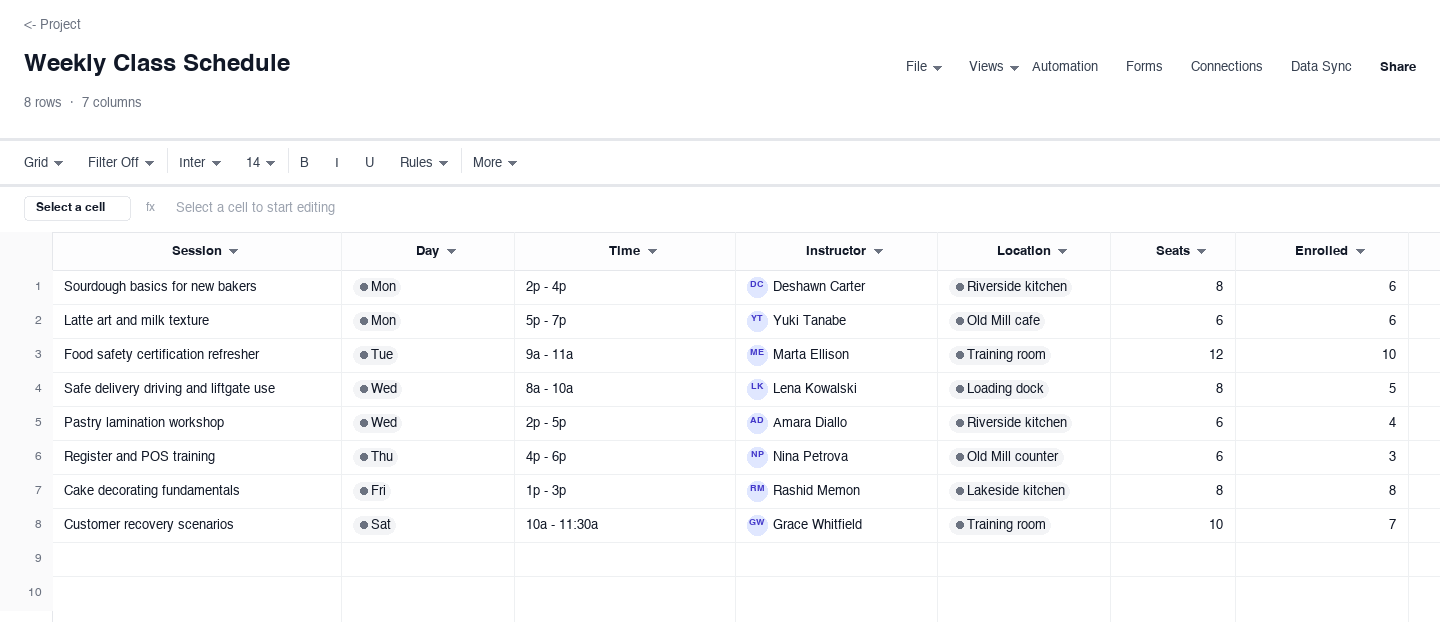Select the Cake decorating fundamentals cell
1440x622 pixels.
click(x=197, y=491)
